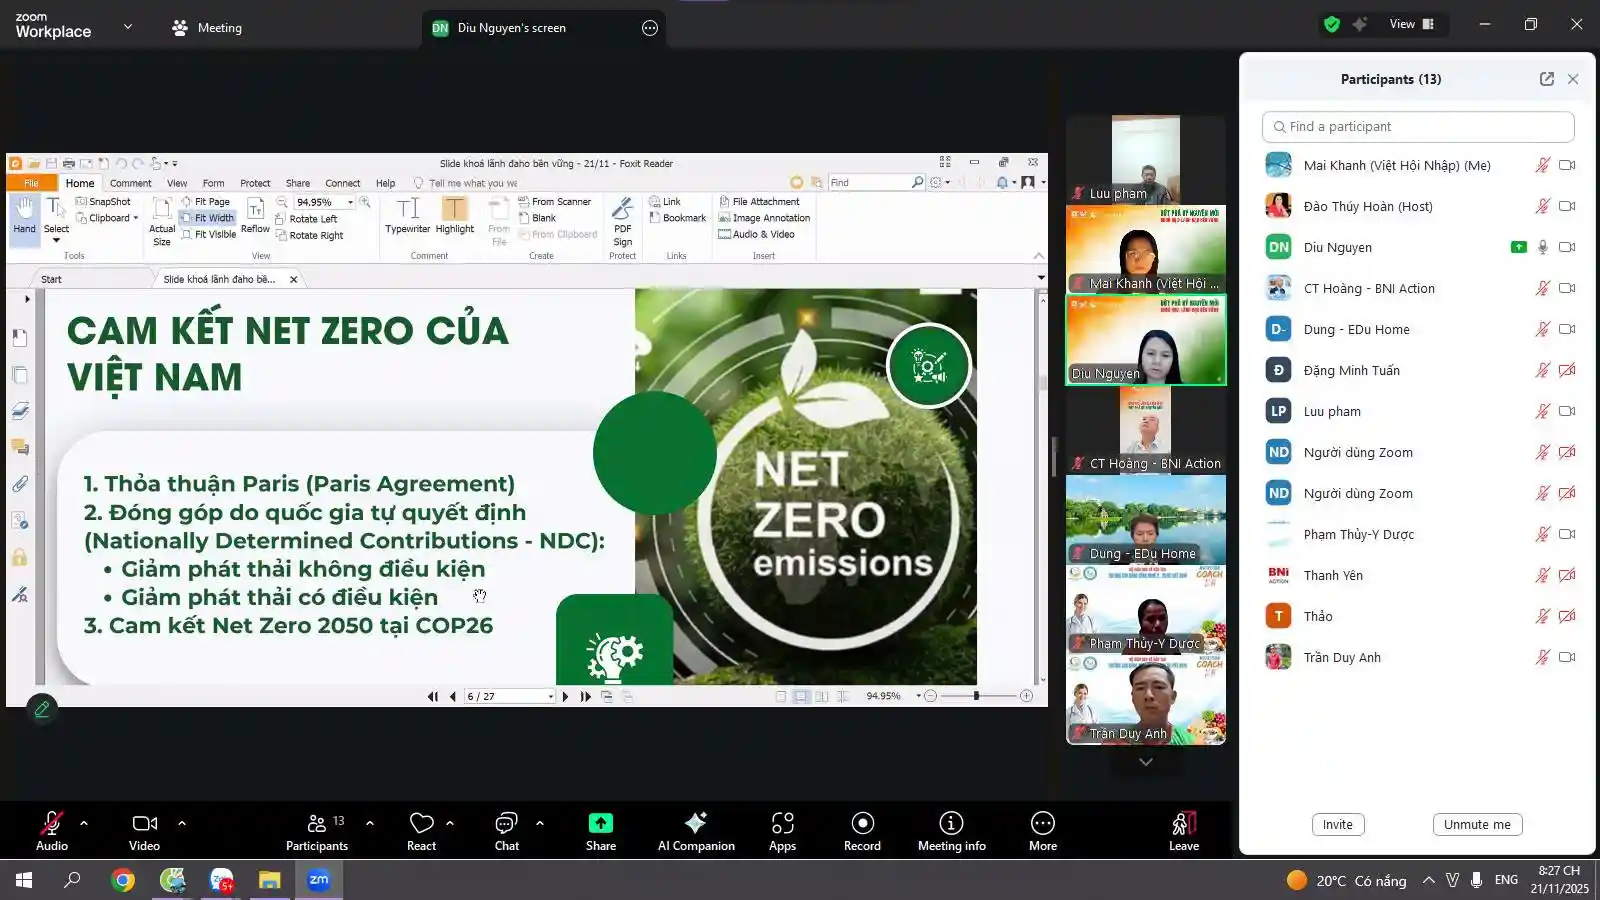The image size is (1600, 900).
Task: Toggle camera with the Video button
Action: 145,823
